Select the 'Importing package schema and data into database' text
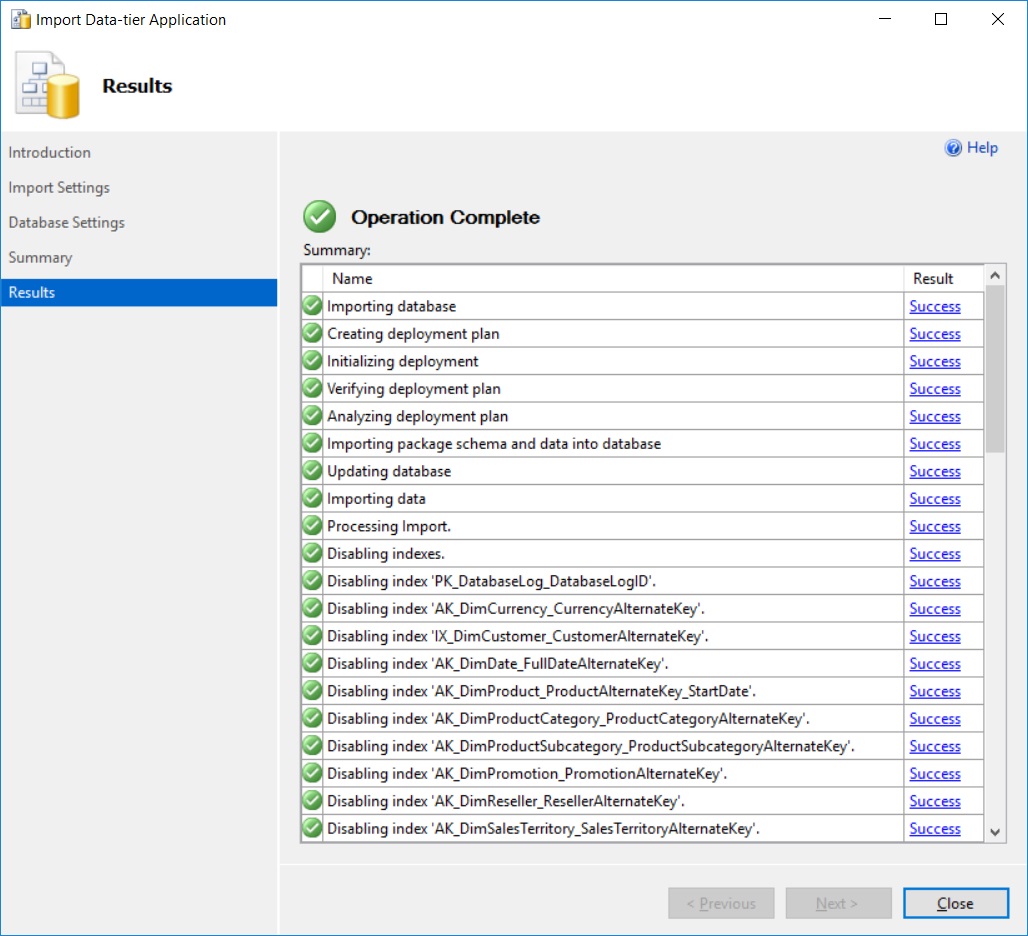Image resolution: width=1028 pixels, height=936 pixels. [494, 444]
